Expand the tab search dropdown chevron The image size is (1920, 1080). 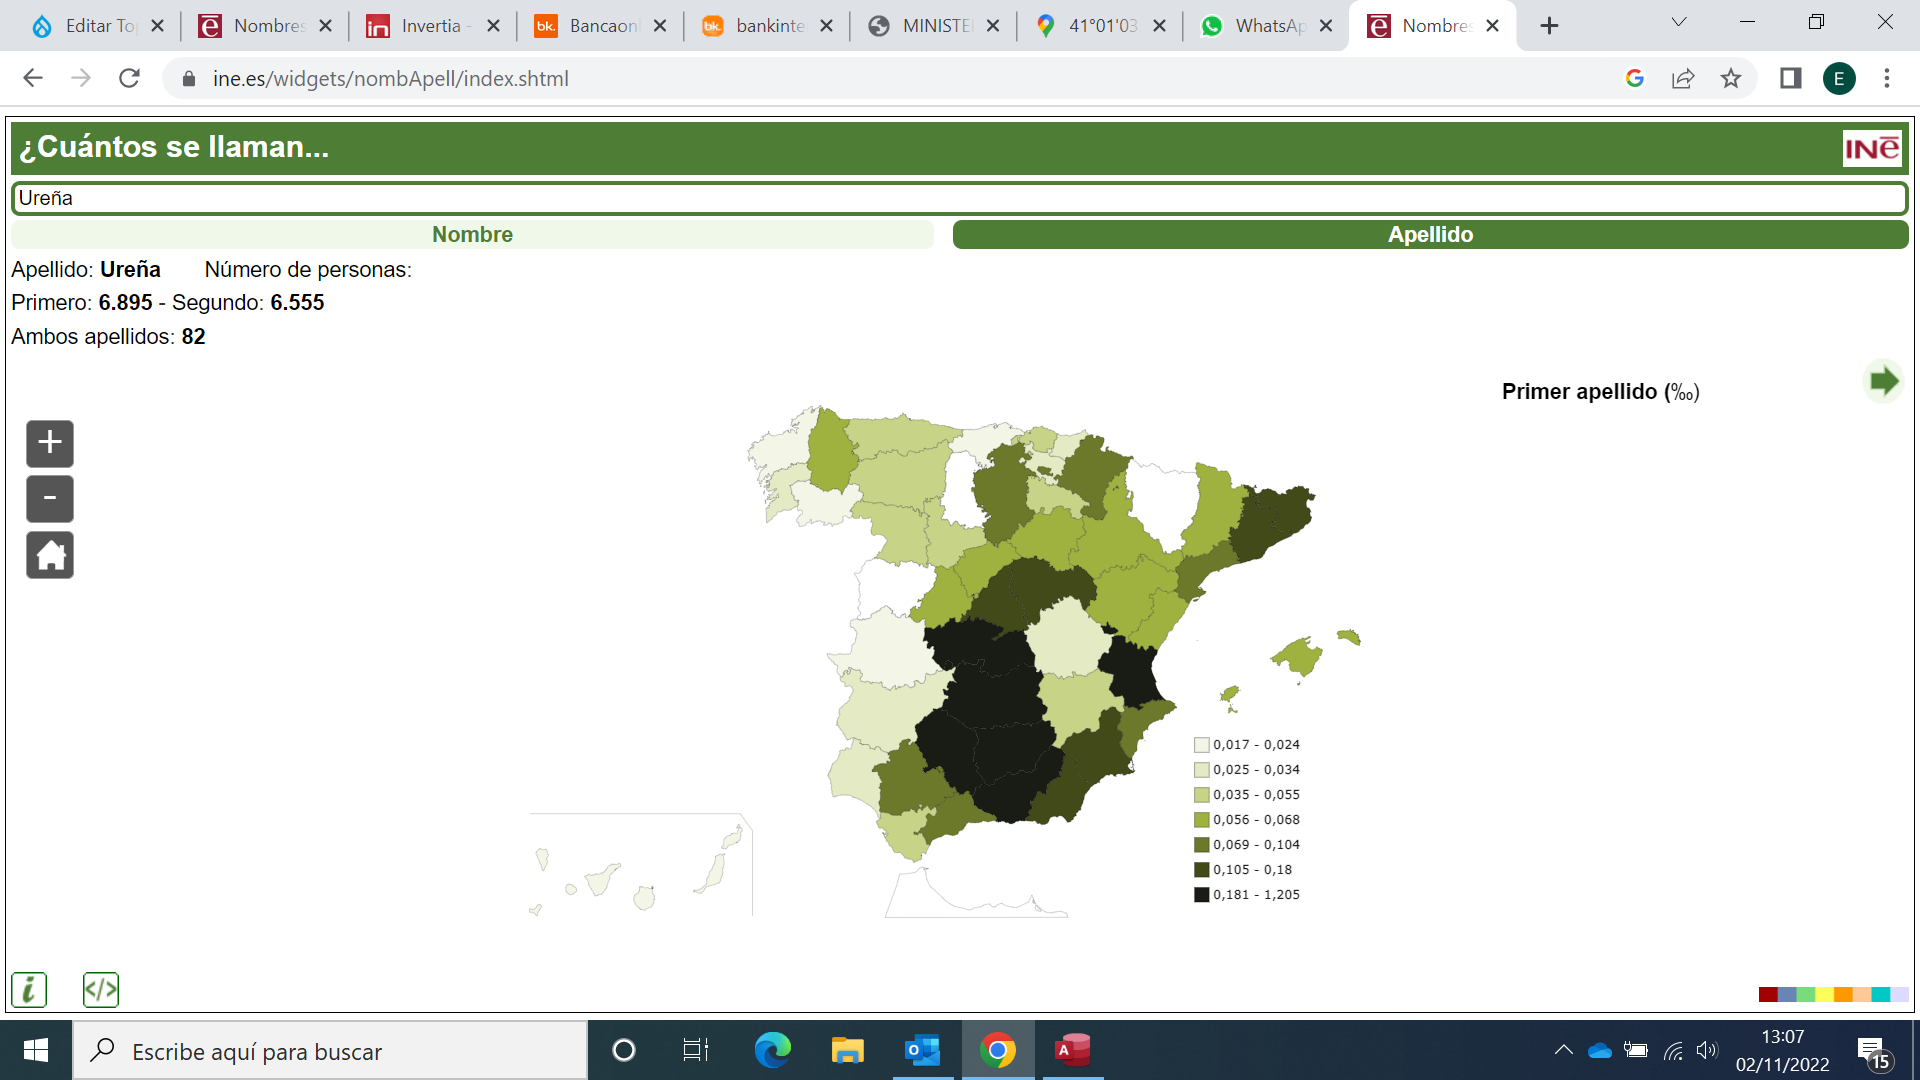pyautogui.click(x=1679, y=23)
